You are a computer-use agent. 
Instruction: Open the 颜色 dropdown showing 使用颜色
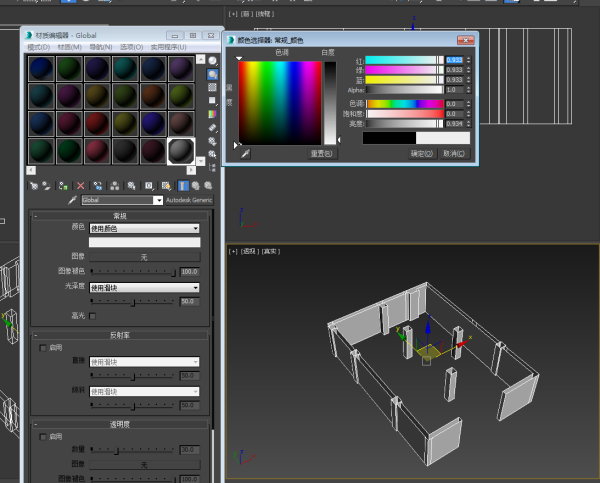[144, 228]
